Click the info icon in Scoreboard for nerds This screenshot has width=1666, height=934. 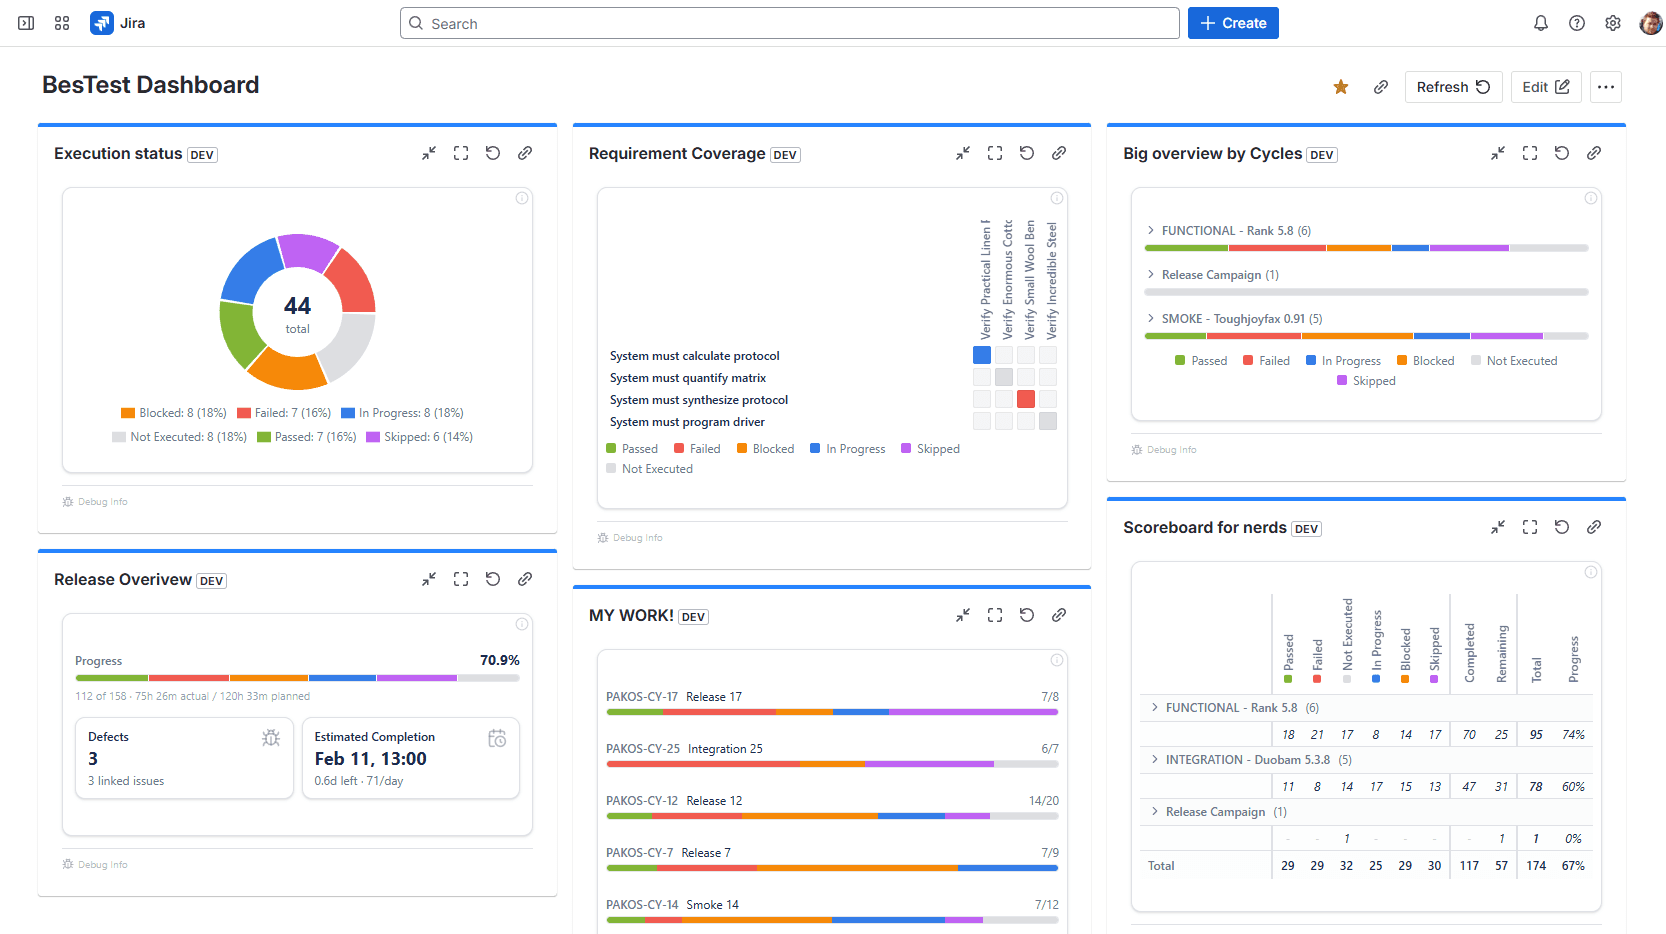[x=1591, y=571]
